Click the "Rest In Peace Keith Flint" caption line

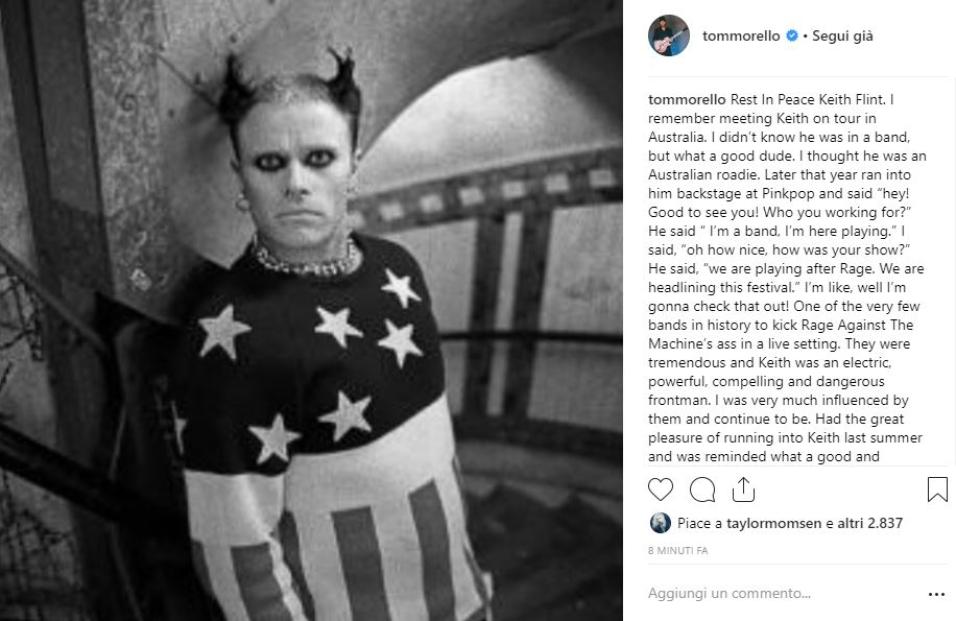point(807,99)
